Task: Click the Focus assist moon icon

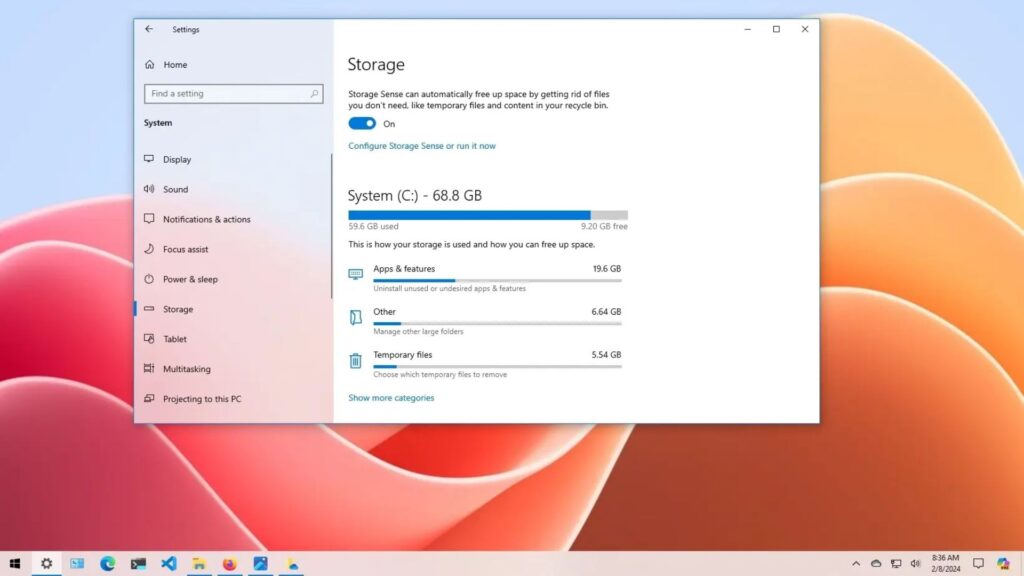Action: [149, 249]
